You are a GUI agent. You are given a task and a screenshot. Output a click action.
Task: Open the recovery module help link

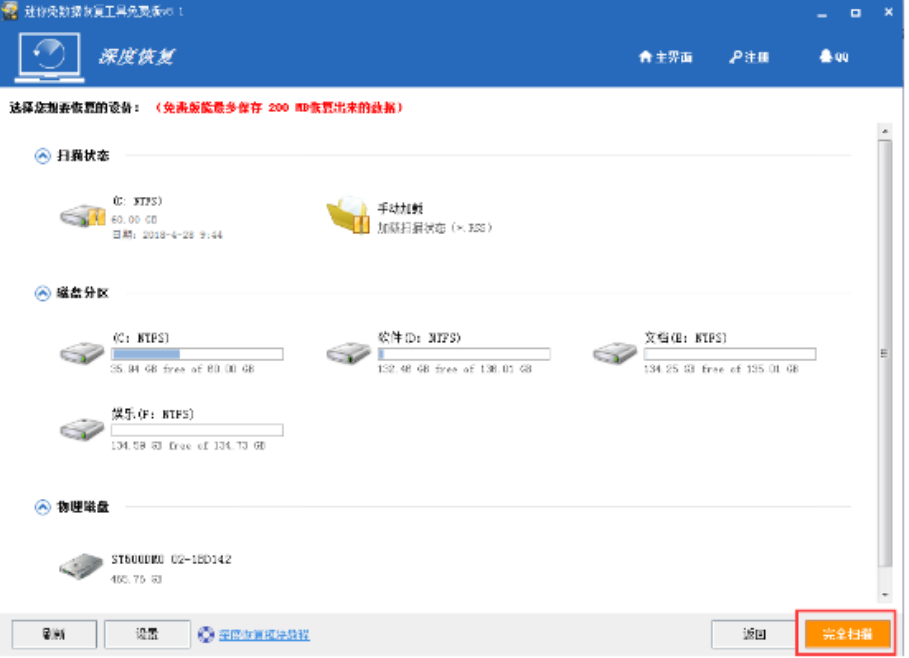click(264, 634)
